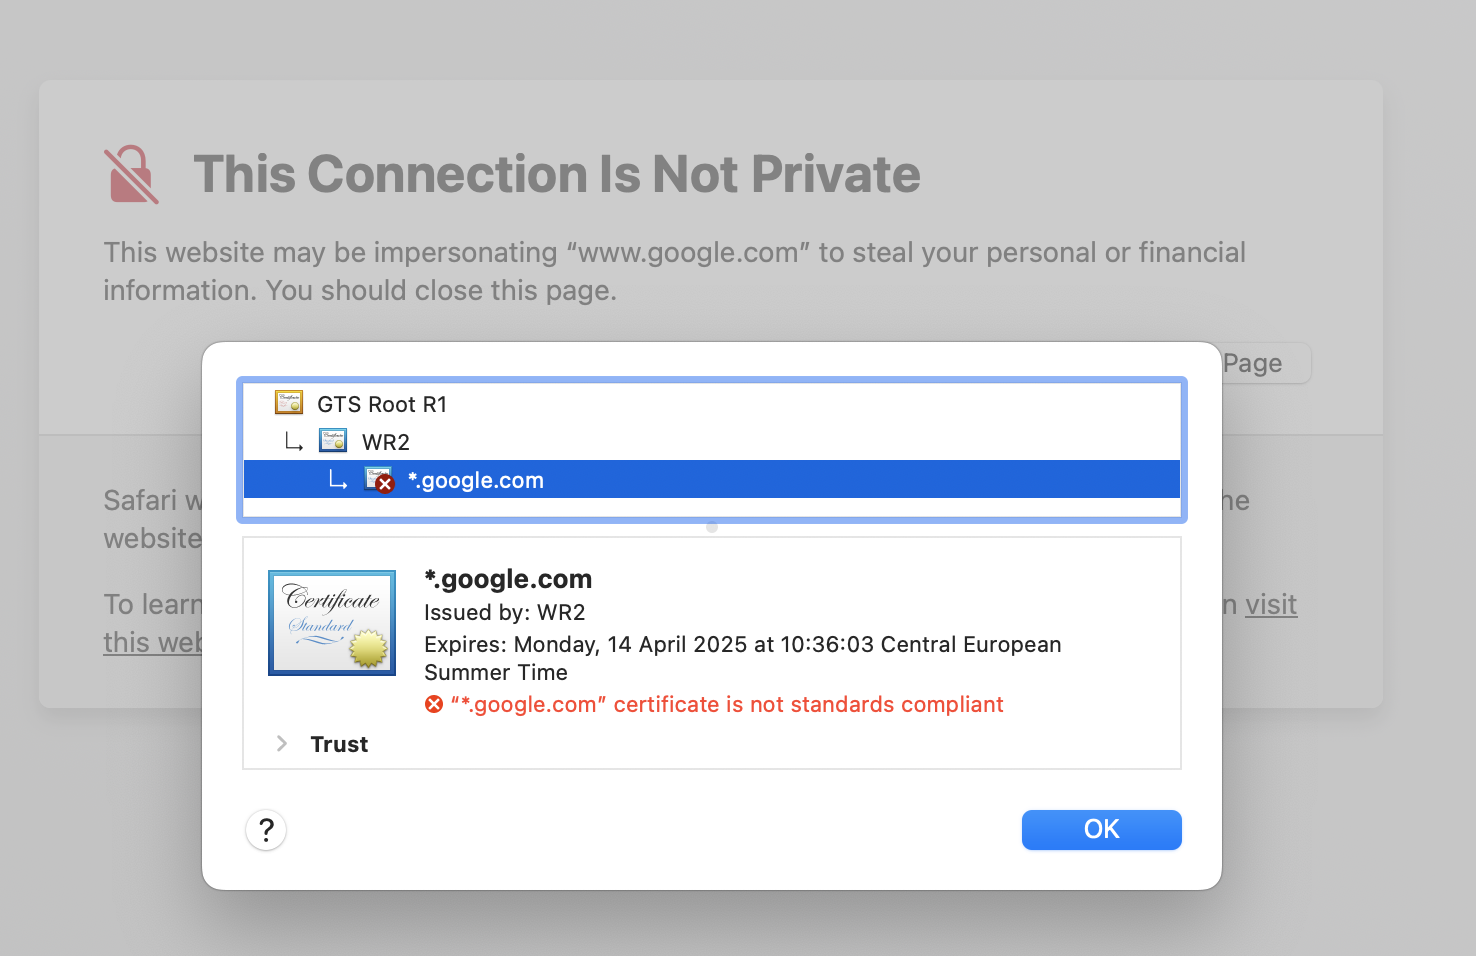Image resolution: width=1476 pixels, height=956 pixels.
Task: Select the GTS Root R1 name in chain
Action: click(x=382, y=404)
